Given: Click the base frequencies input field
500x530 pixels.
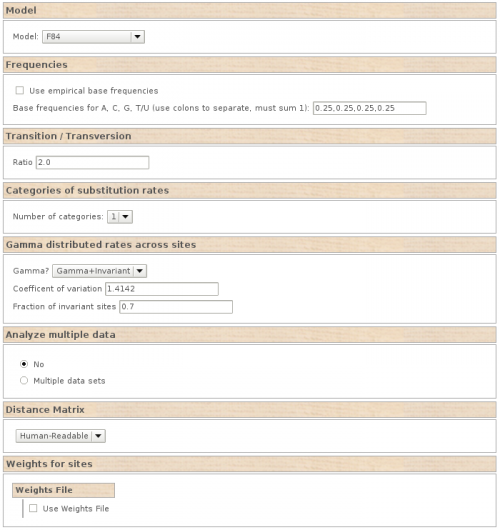Looking at the screenshot, I should [x=370, y=108].
